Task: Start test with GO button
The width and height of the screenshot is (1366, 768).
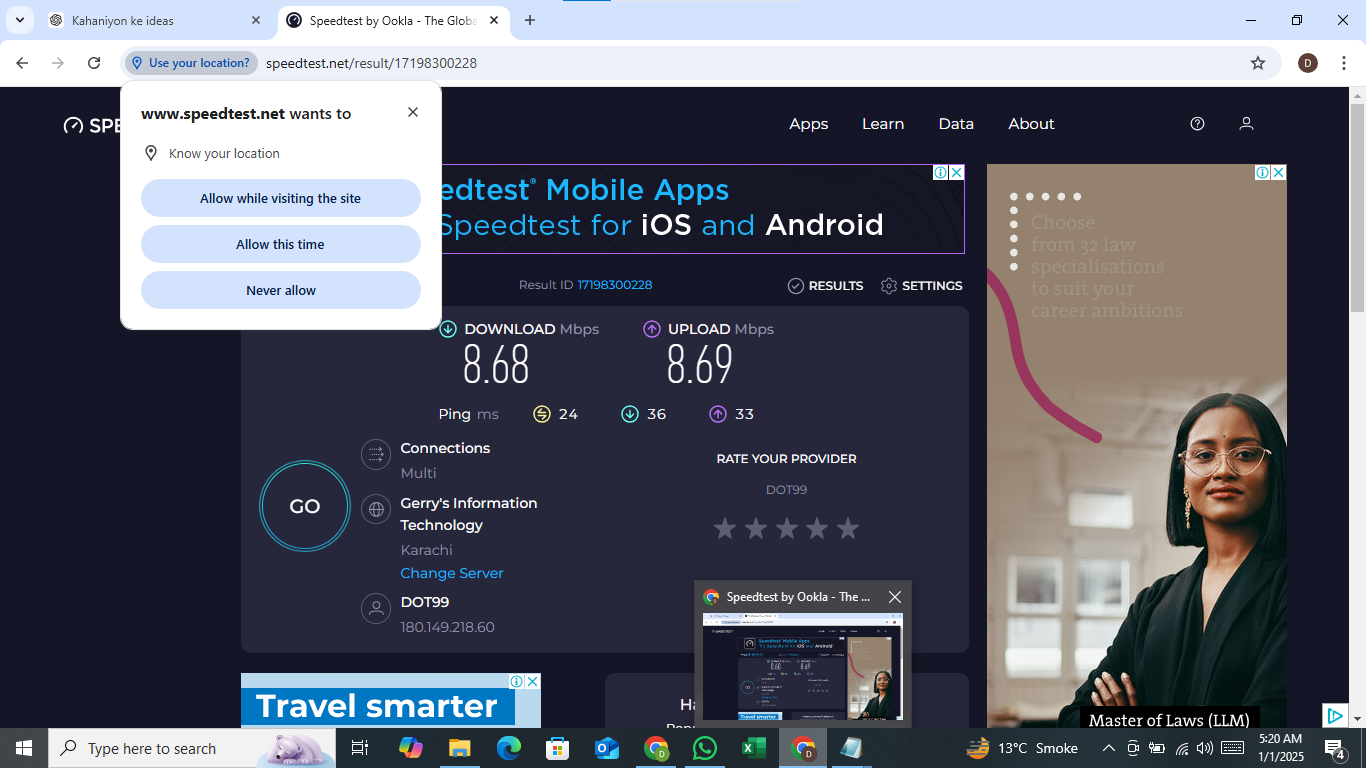Action: tap(305, 506)
